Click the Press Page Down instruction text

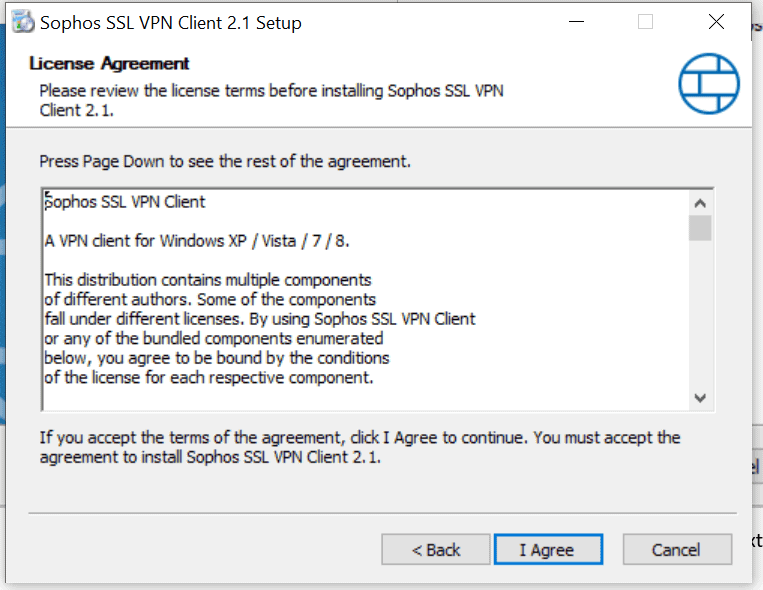[x=225, y=161]
